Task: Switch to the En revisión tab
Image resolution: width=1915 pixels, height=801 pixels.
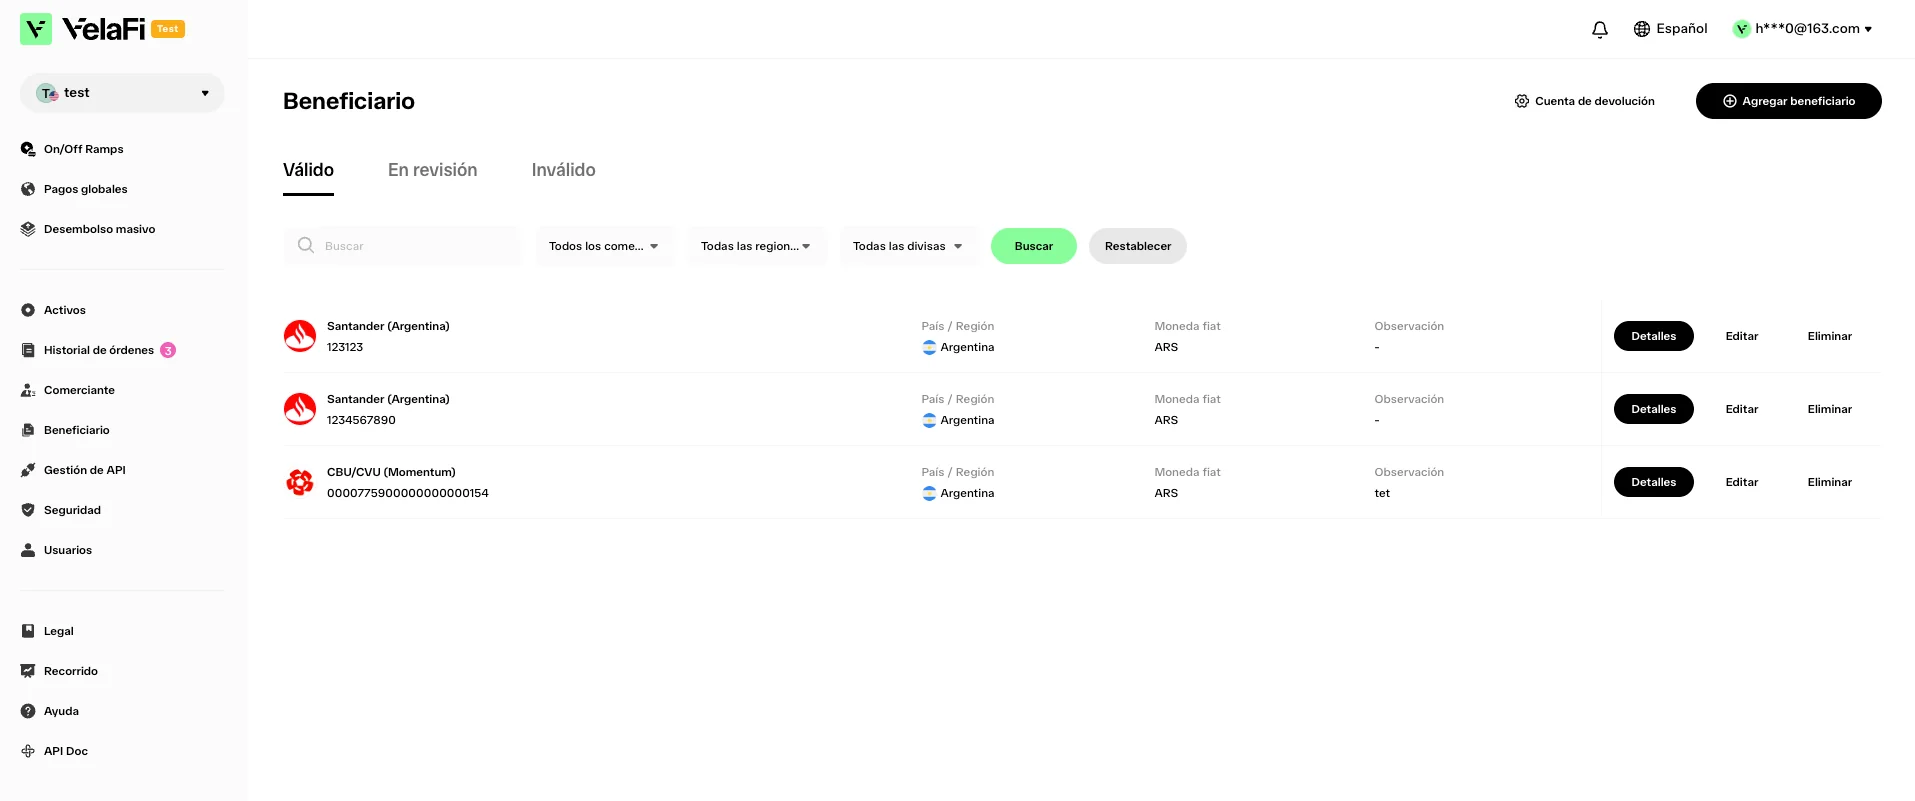Action: coord(432,170)
